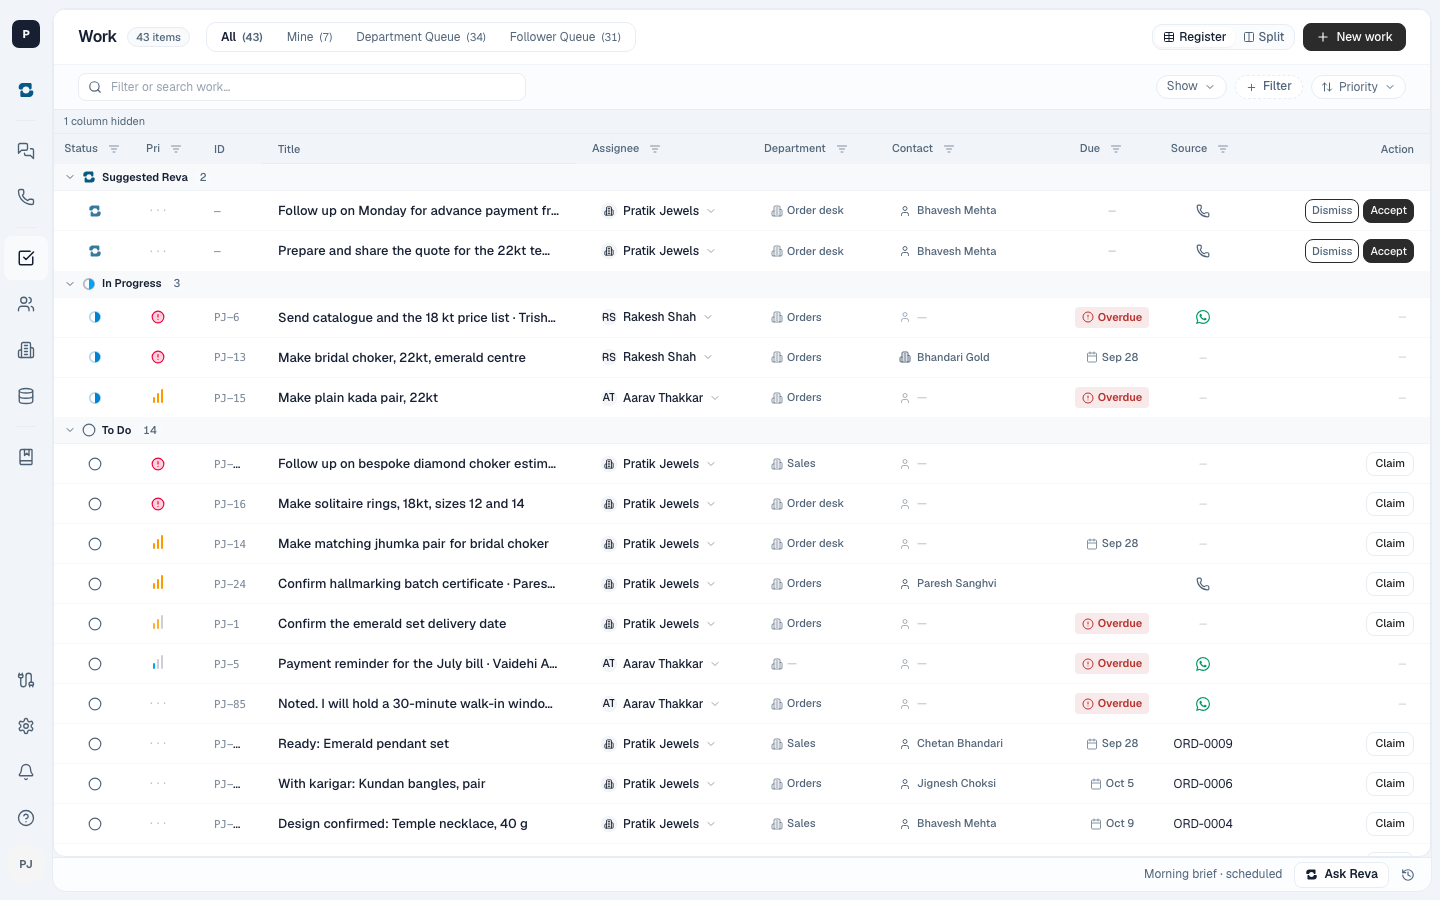This screenshot has width=1440, height=900.
Task: Click the filter icon on the Contact column
Action: click(949, 149)
